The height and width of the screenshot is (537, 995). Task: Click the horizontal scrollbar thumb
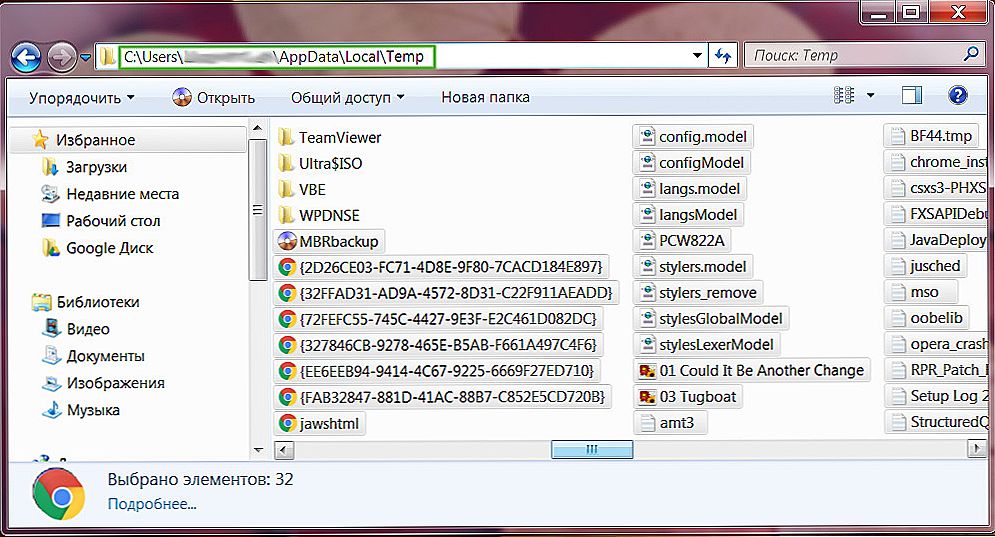[592, 449]
